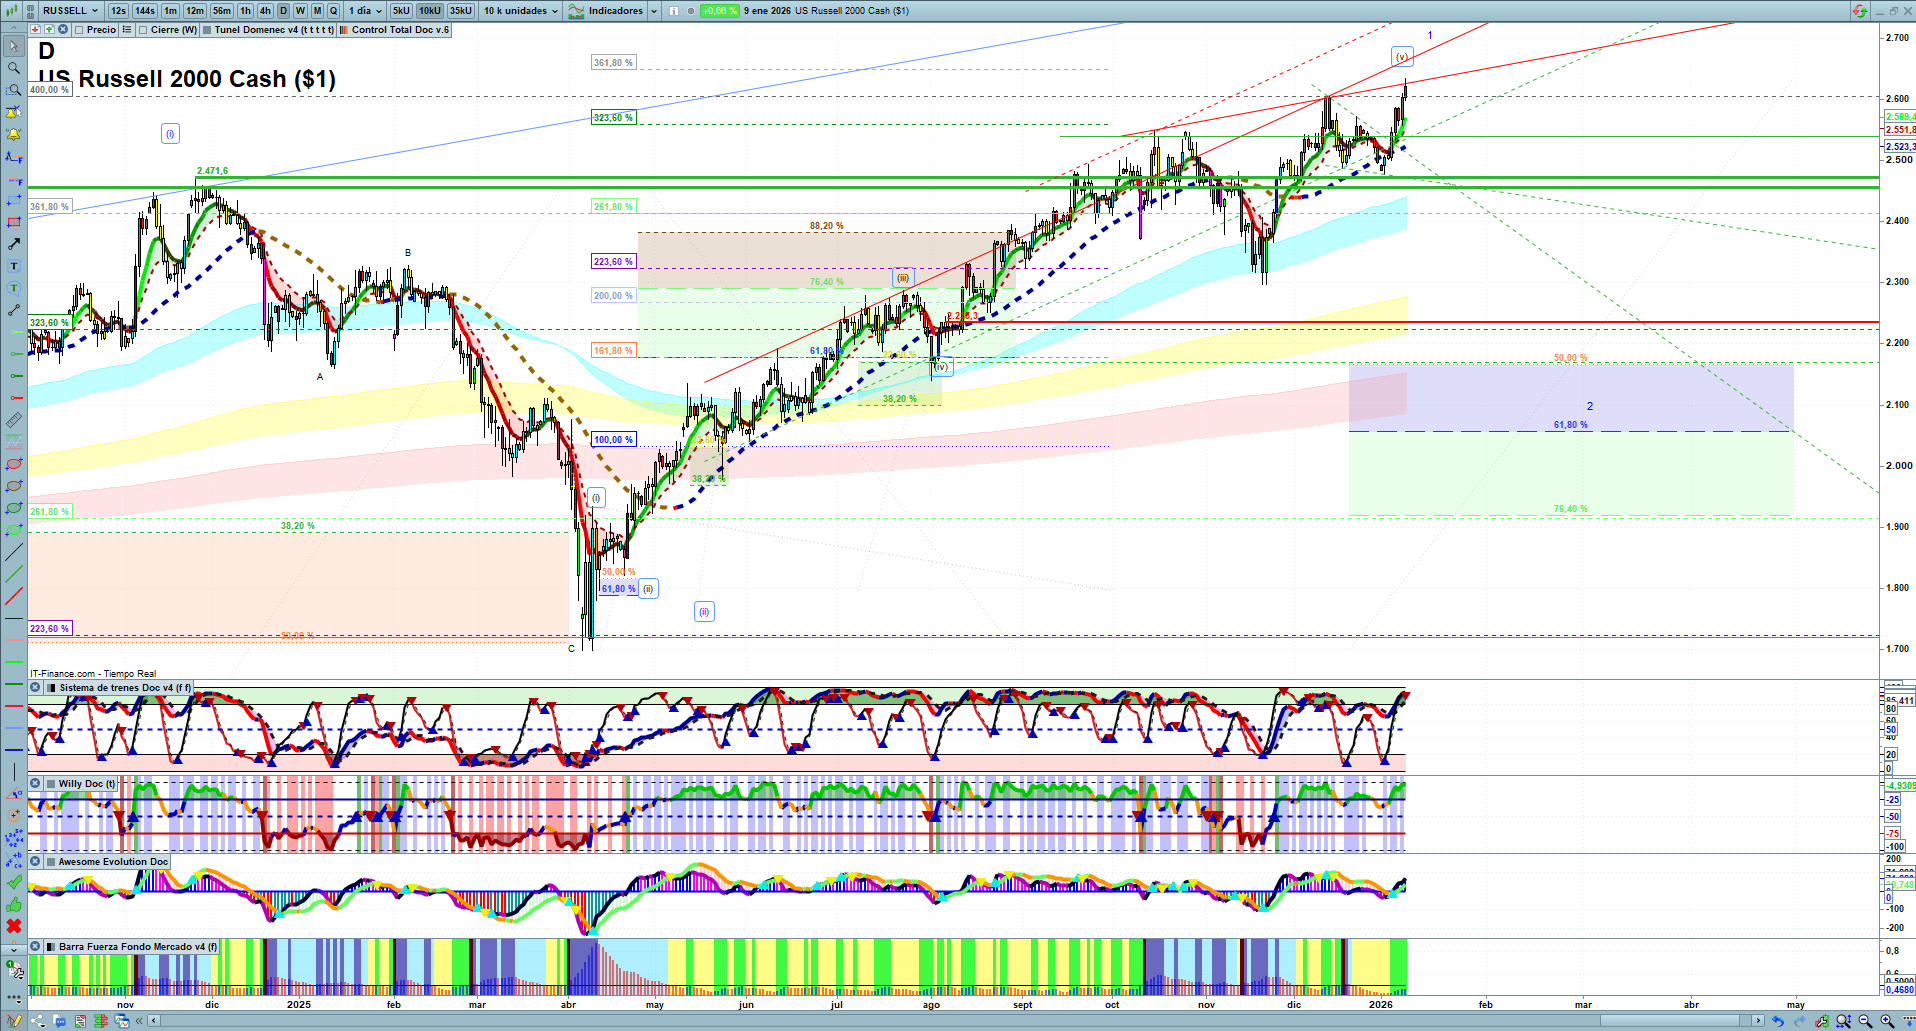This screenshot has height=1031, width=1916.
Task: Select the magnifying glass zoom tool
Action: pos(14,68)
